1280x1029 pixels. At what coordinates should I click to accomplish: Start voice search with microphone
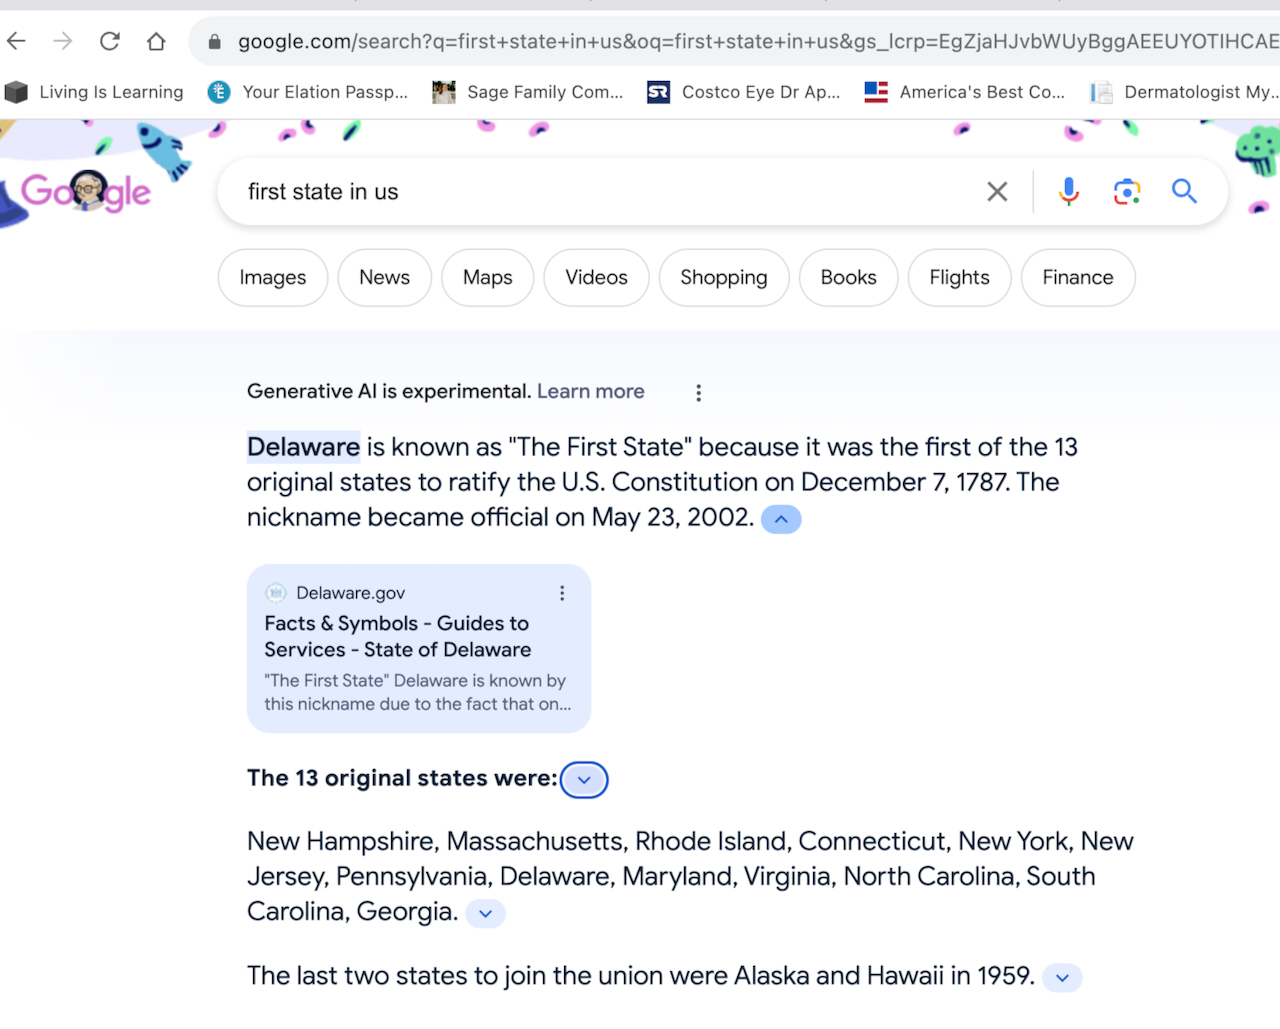tap(1068, 191)
